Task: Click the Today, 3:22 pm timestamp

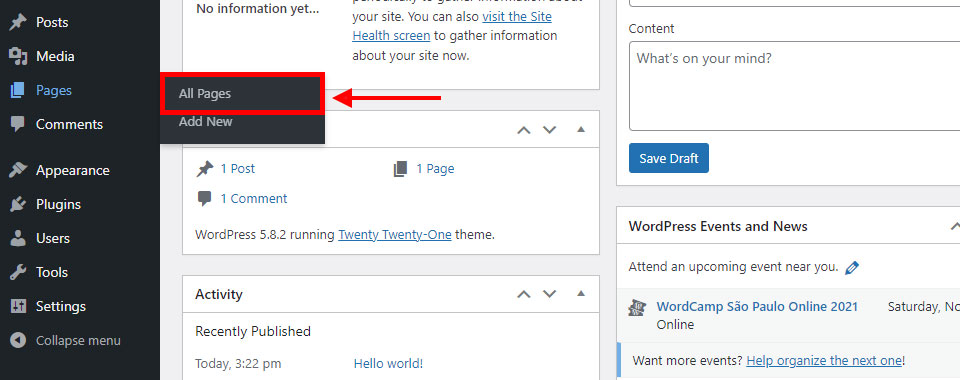Action: tap(238, 364)
